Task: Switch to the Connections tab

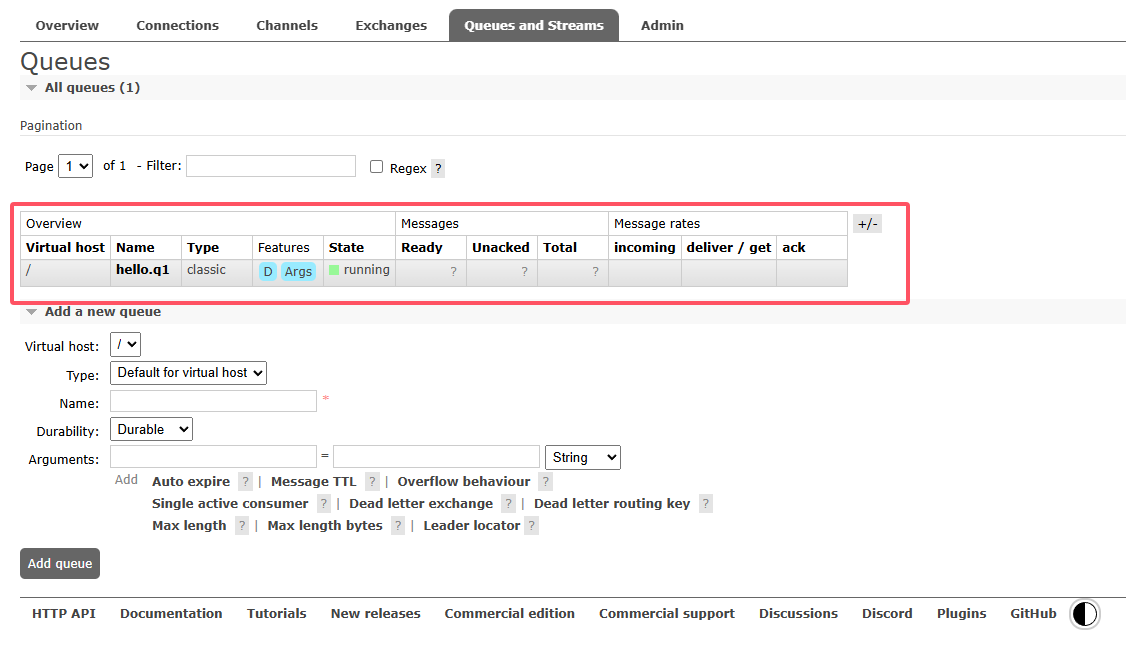Action: [x=177, y=25]
